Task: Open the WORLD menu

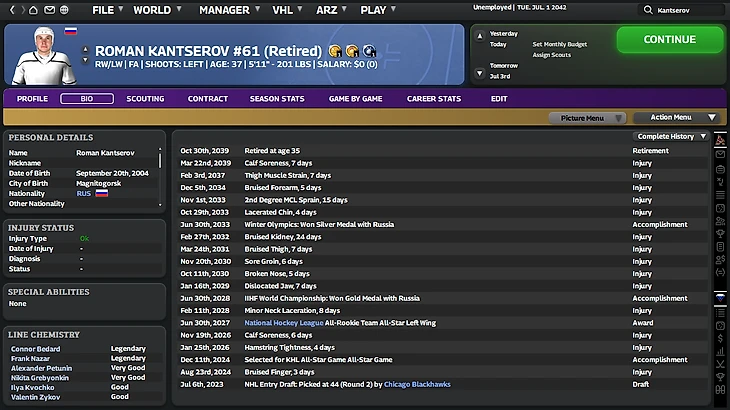Action: 152,10
